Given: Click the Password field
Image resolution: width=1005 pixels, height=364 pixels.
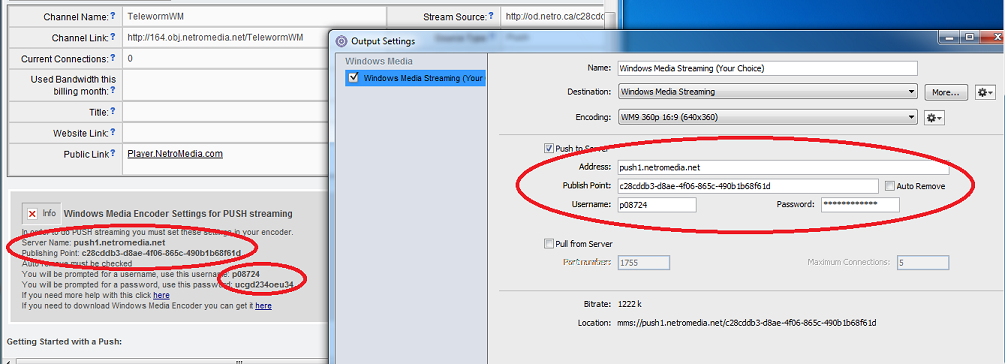Looking at the screenshot, I should click(860, 204).
